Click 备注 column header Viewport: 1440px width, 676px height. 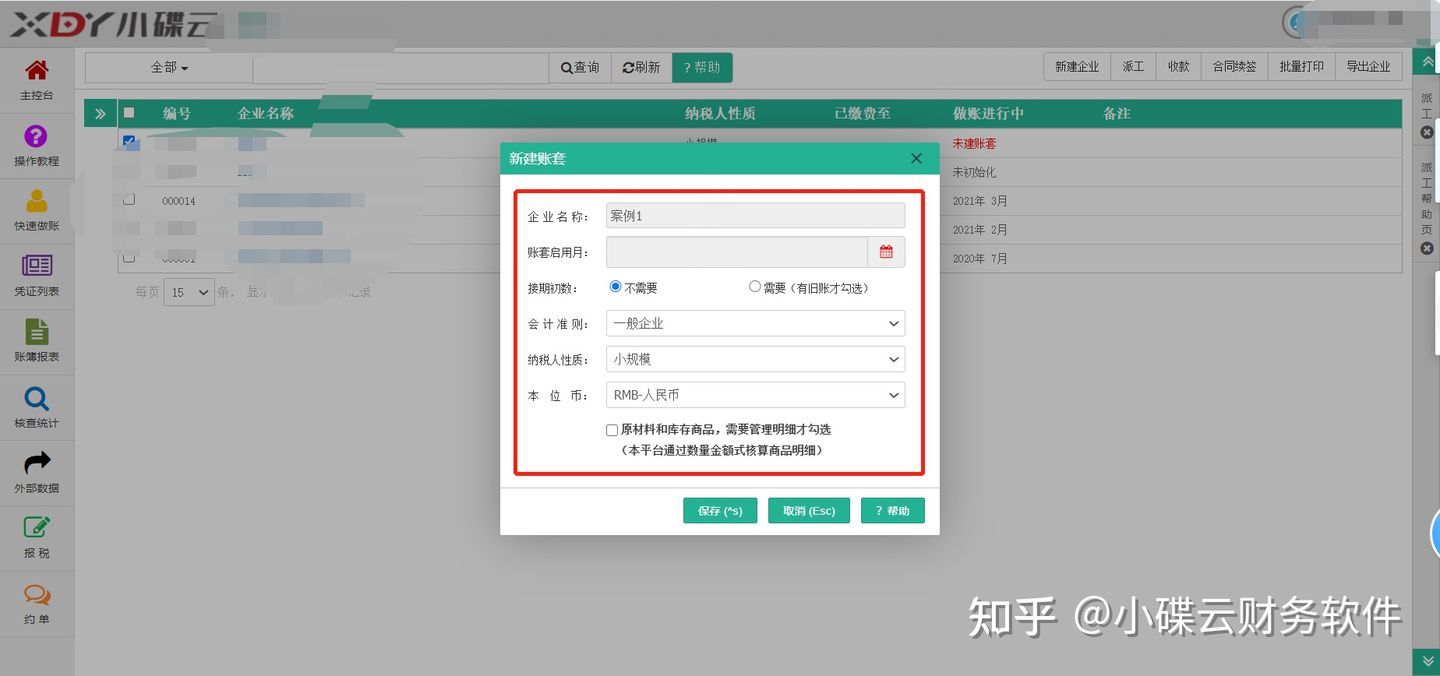pyautogui.click(x=1117, y=114)
